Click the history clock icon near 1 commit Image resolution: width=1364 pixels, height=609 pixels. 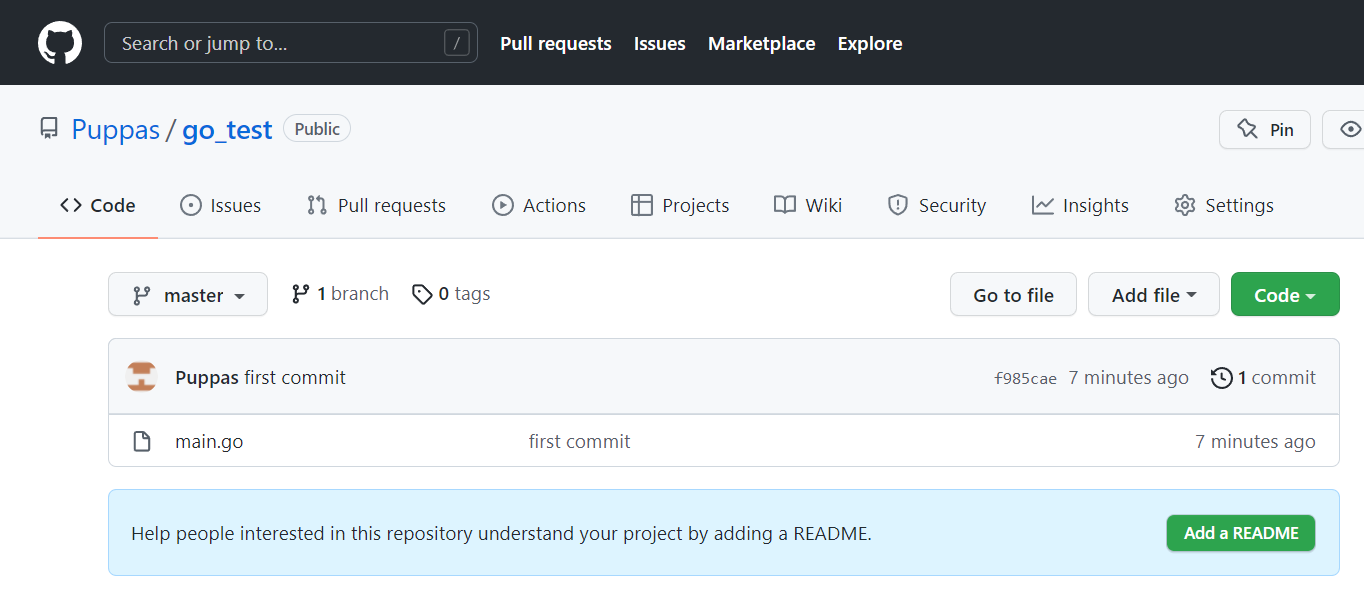[1221, 378]
